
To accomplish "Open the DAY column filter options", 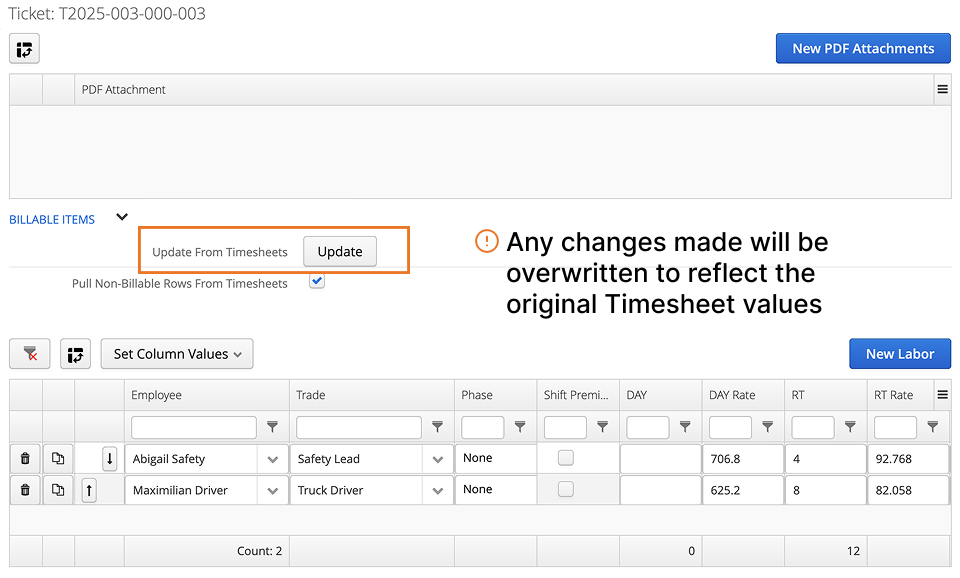I will coord(685,427).
